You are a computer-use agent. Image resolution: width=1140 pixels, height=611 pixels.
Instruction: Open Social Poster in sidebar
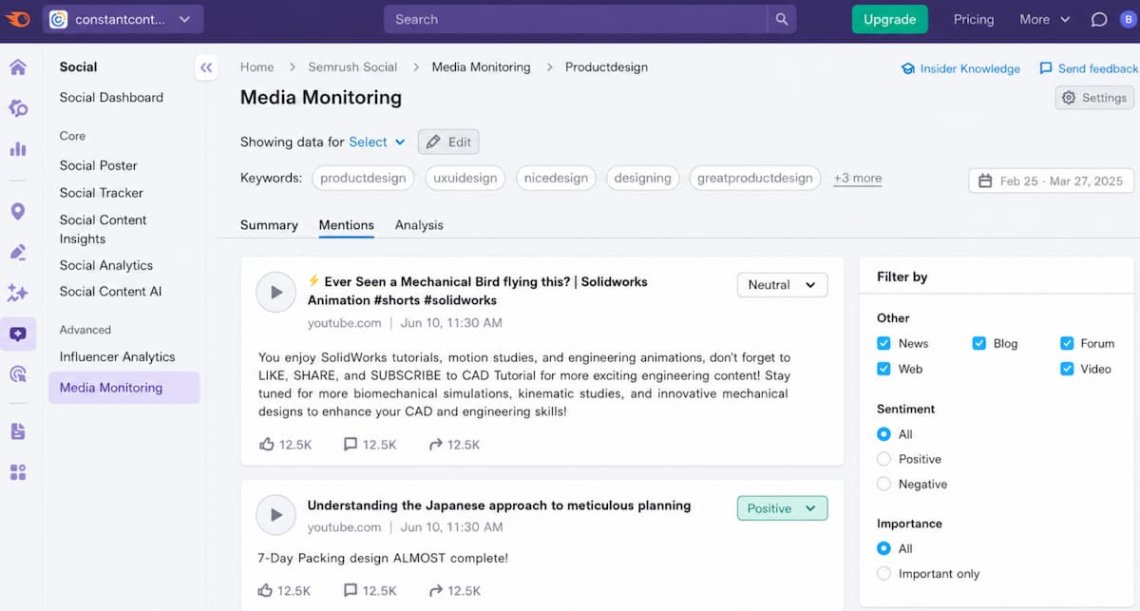click(98, 166)
